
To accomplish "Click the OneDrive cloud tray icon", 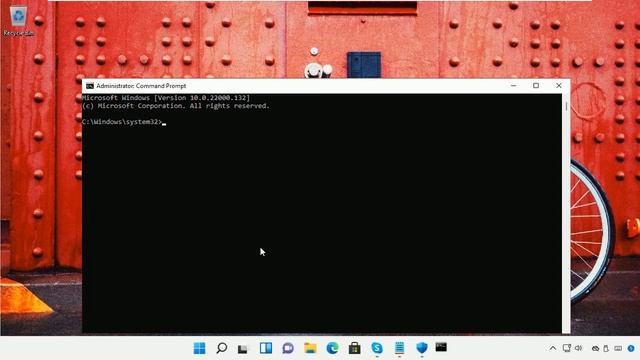I will (596, 349).
